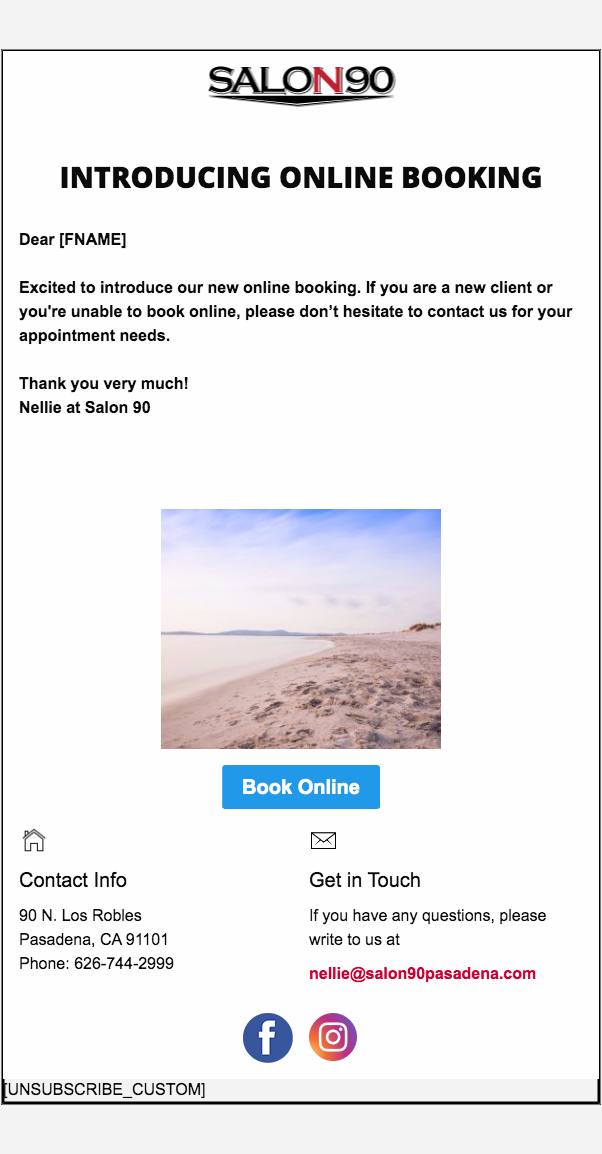The width and height of the screenshot is (602, 1154).
Task: Click the Nellie at Salon 90 signature
Action: pyautogui.click(x=85, y=407)
